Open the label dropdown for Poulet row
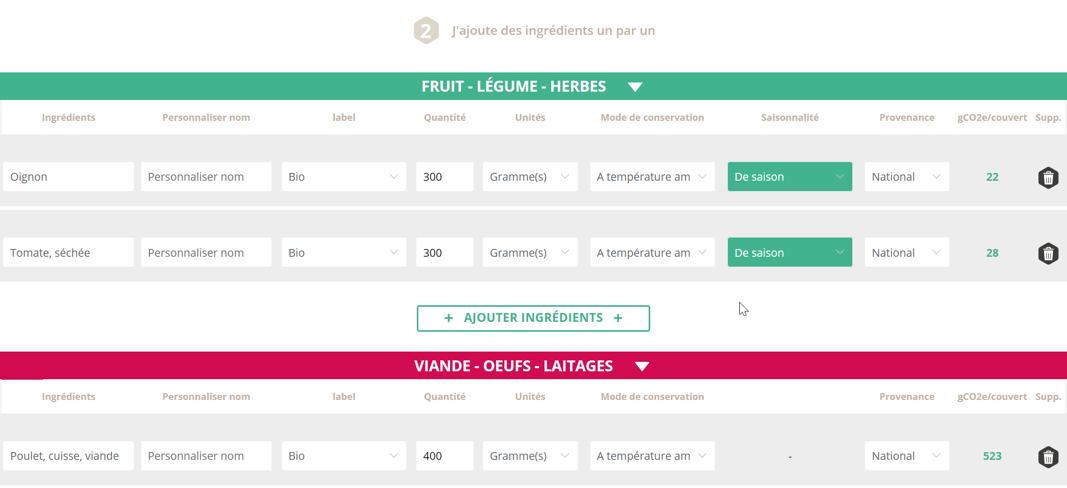This screenshot has height=488, width=1067. point(343,456)
